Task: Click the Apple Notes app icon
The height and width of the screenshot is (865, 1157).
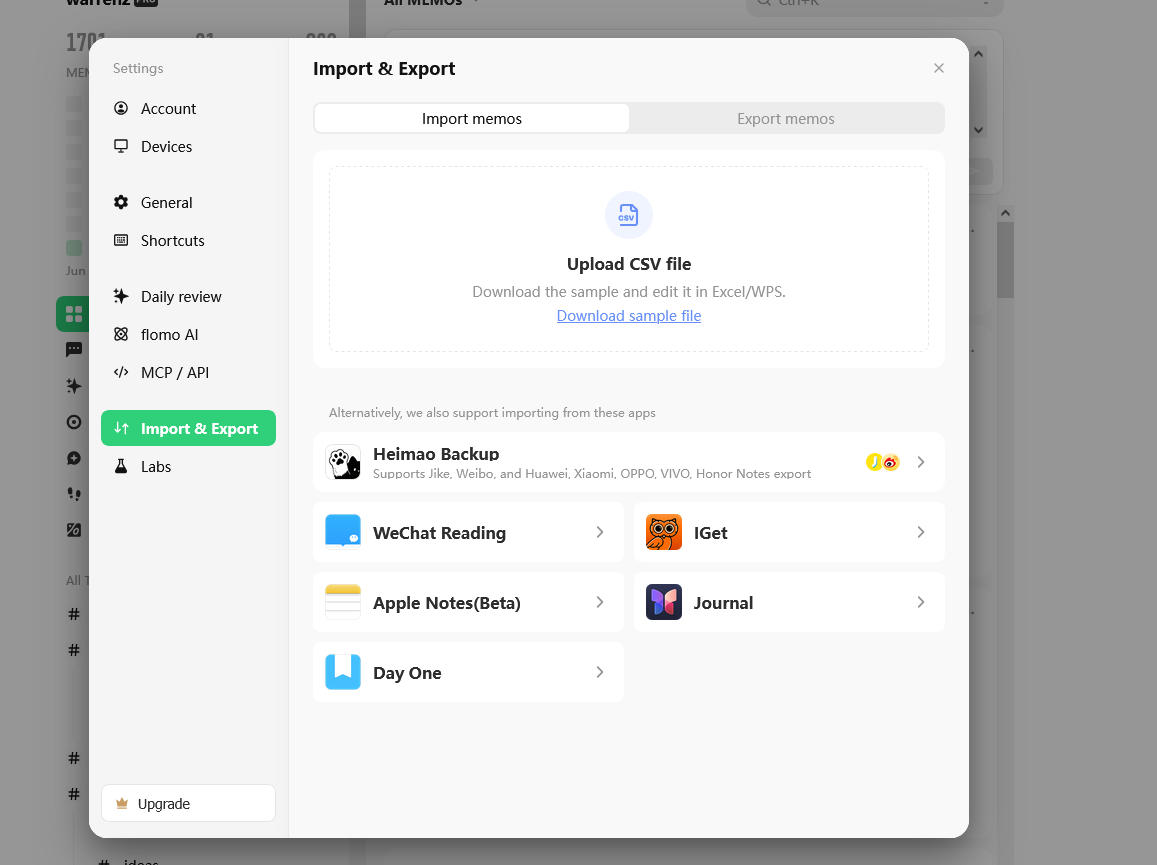Action: pyautogui.click(x=343, y=602)
